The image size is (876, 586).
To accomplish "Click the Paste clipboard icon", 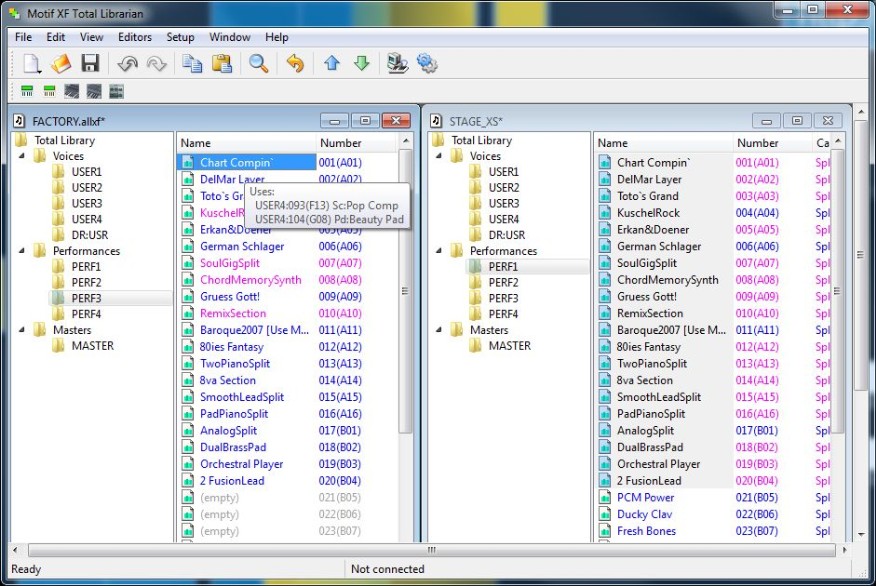I will 222,64.
